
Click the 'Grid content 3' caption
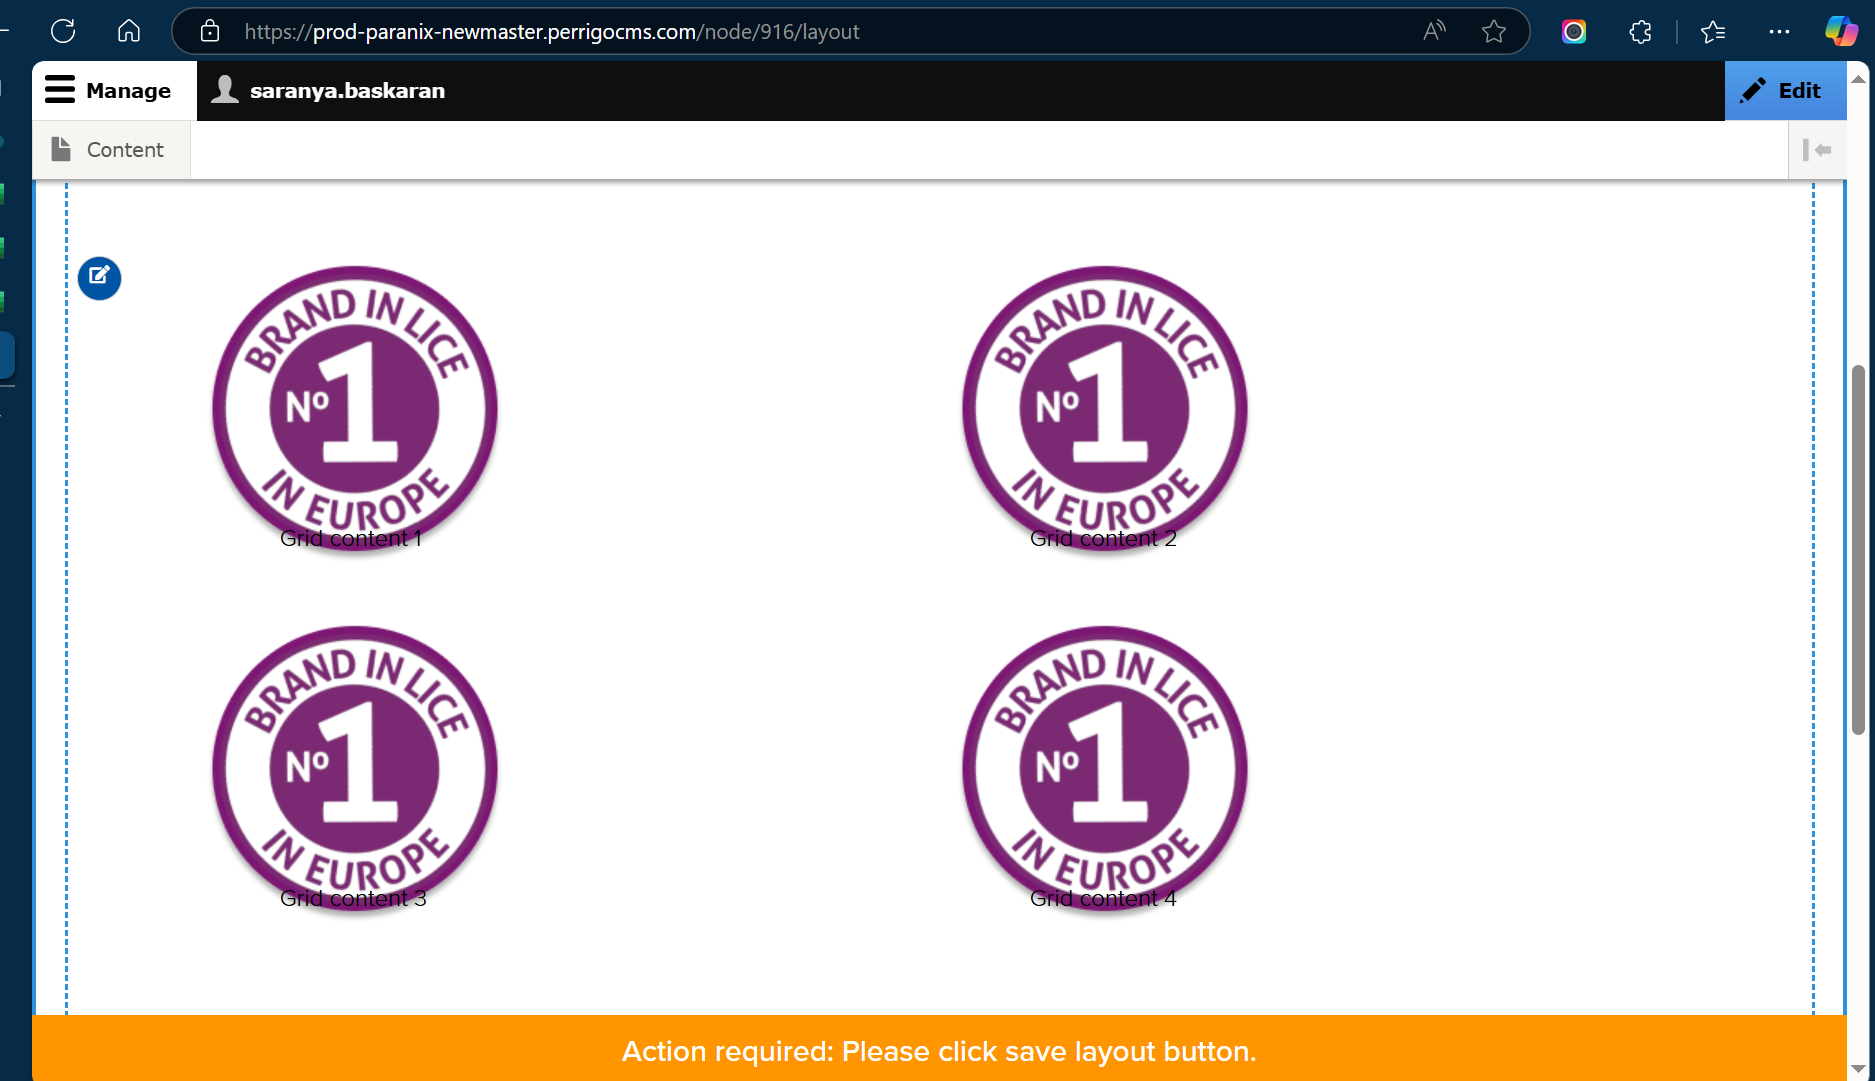point(353,898)
